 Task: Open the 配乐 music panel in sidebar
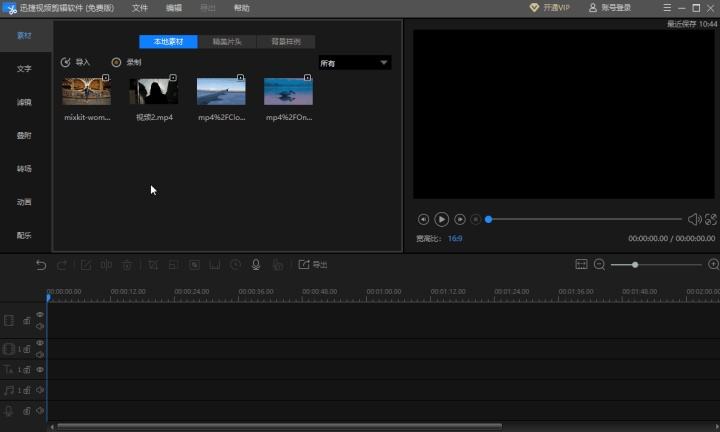(24, 236)
